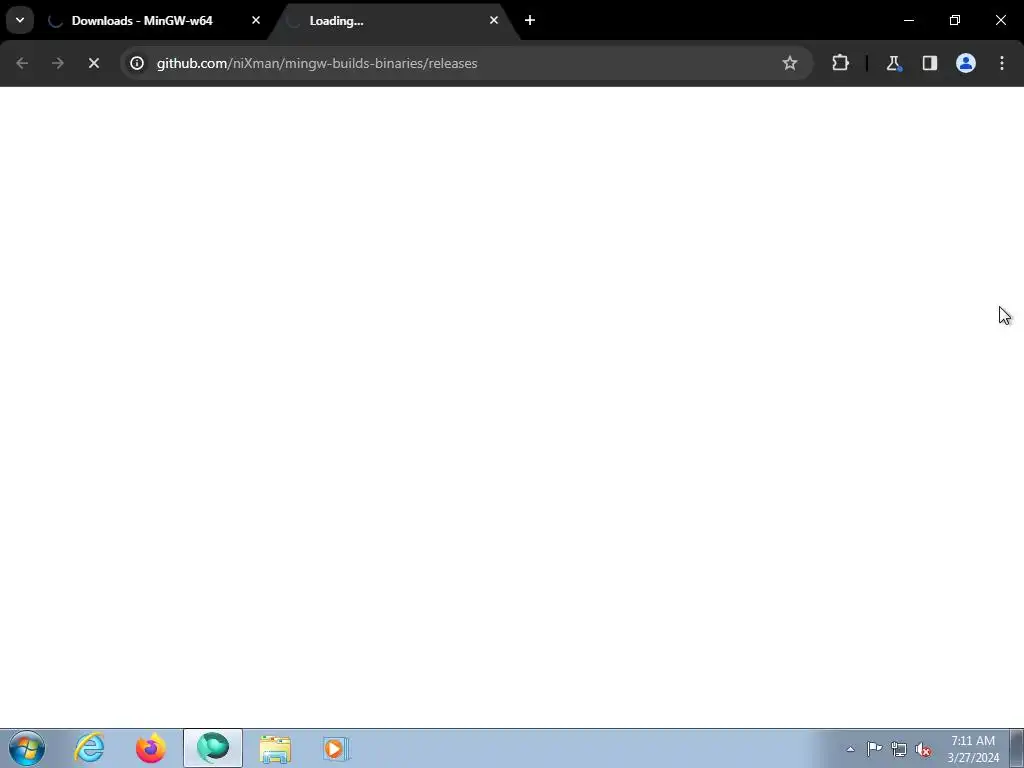Screen dimensions: 1024x768
Task: Restore down the browser window
Action: pyautogui.click(x=954, y=20)
